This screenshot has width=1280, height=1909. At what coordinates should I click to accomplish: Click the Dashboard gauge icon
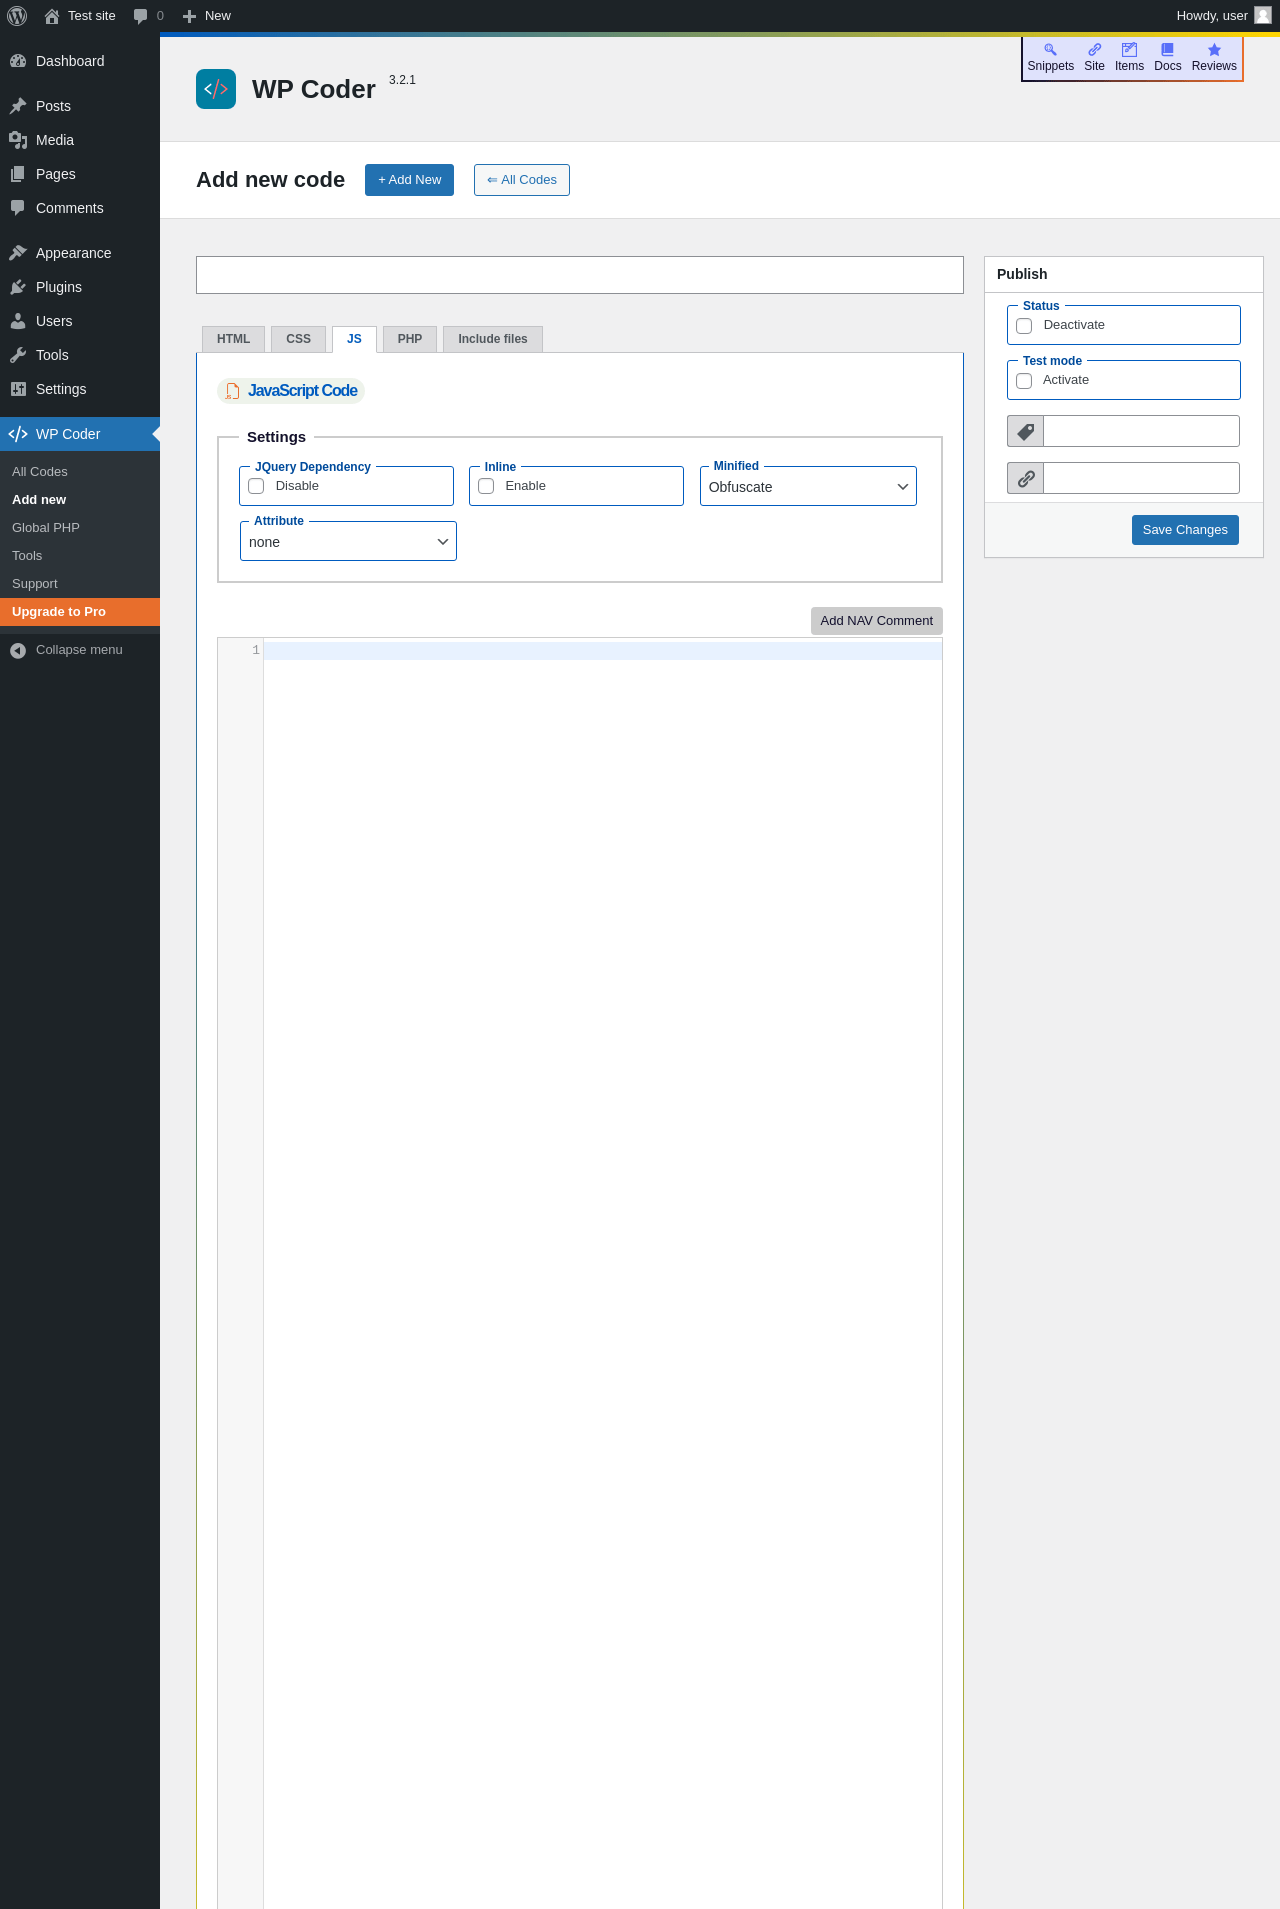[x=18, y=61]
